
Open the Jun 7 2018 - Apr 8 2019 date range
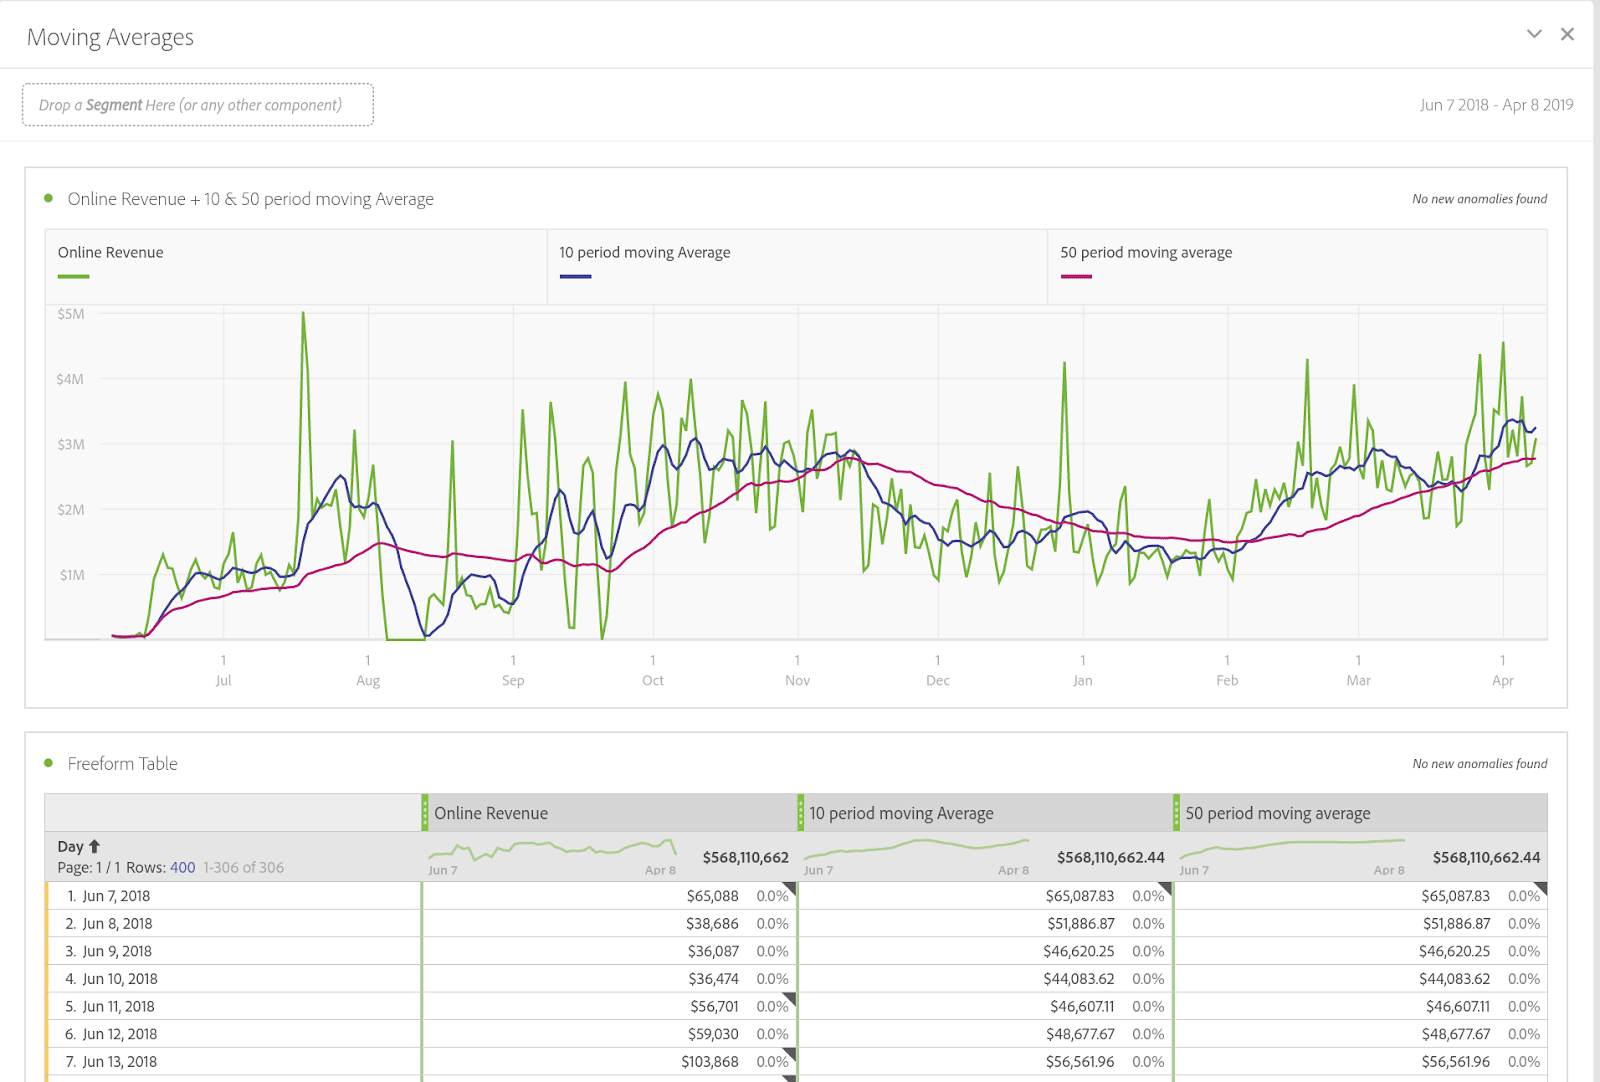point(1496,105)
